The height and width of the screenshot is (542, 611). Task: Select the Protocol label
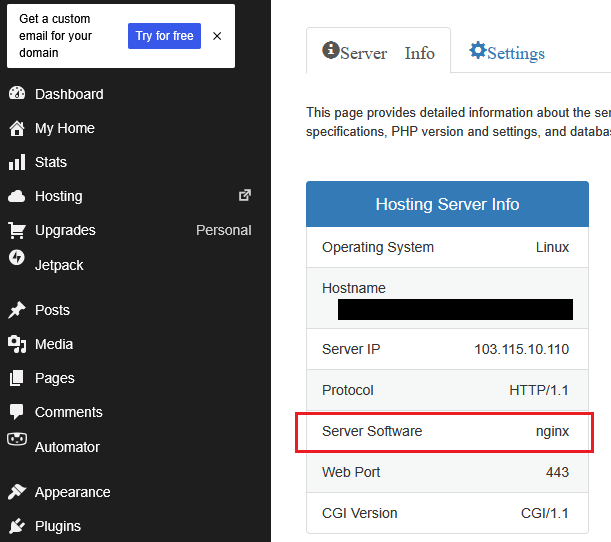(x=348, y=390)
